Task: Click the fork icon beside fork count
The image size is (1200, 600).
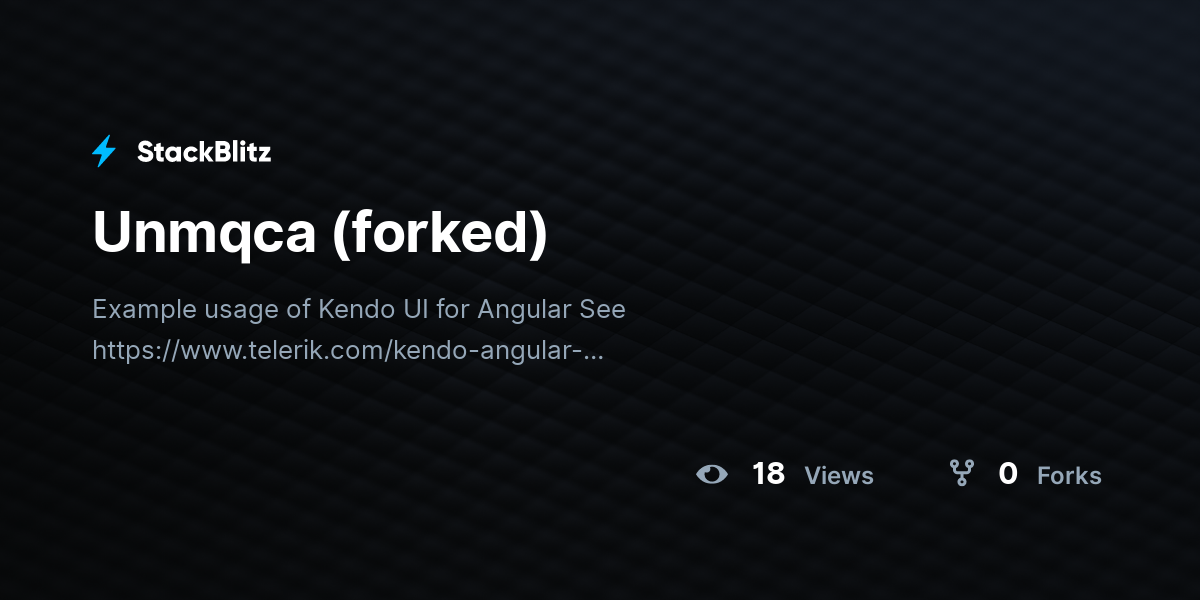Action: pos(961,474)
